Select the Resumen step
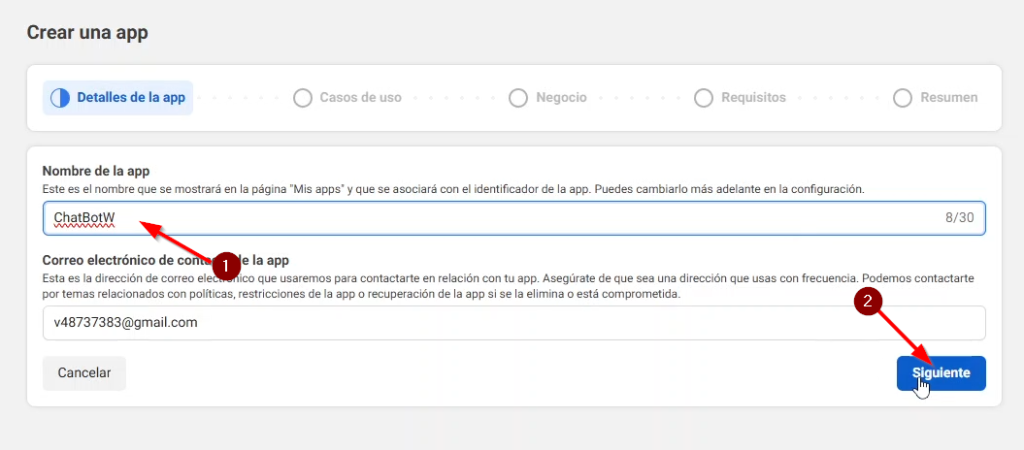The height and width of the screenshot is (450, 1024). (935, 98)
